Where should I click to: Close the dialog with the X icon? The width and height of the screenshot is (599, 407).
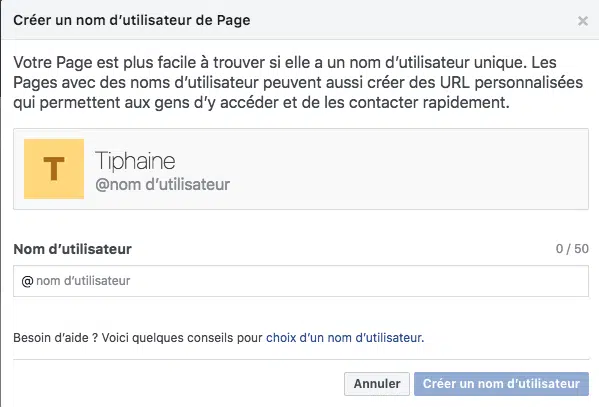click(583, 21)
